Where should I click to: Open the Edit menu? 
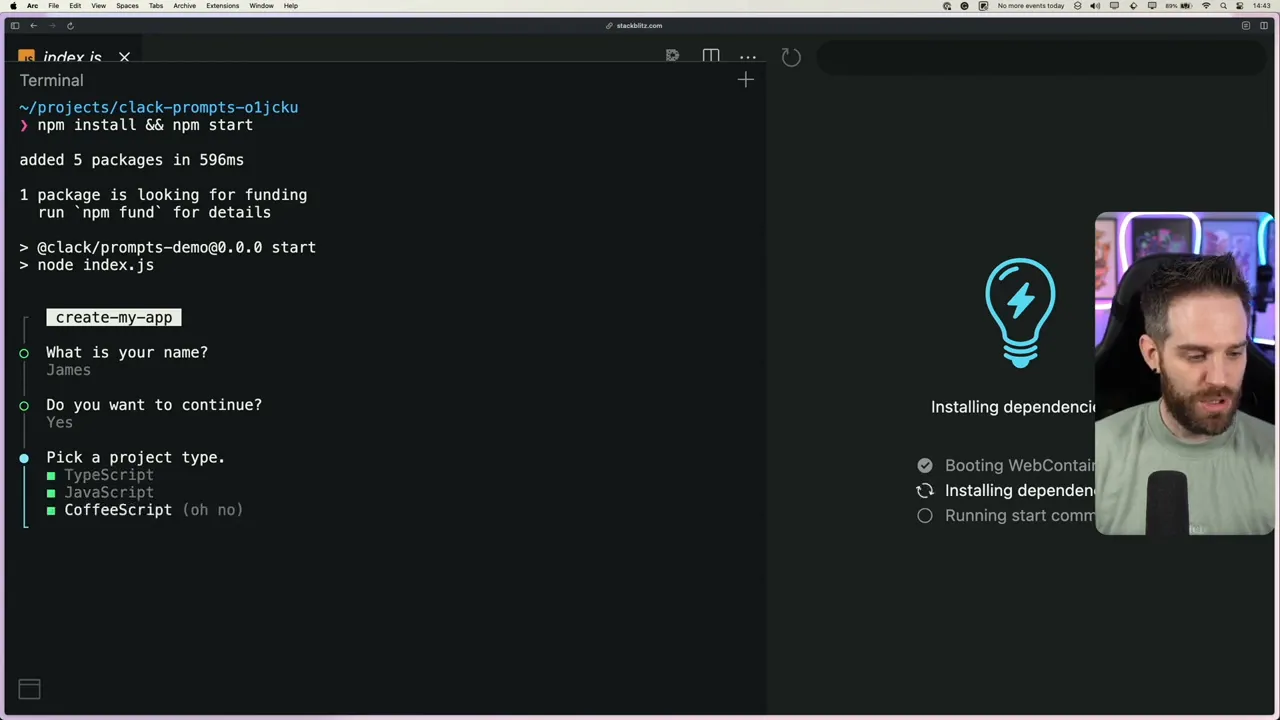coord(75,6)
